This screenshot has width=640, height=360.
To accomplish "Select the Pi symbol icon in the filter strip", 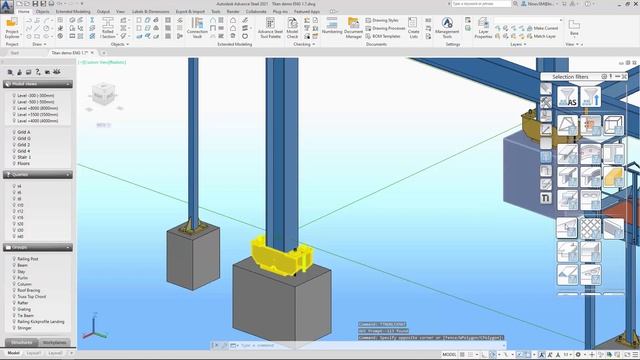I will point(546,198).
